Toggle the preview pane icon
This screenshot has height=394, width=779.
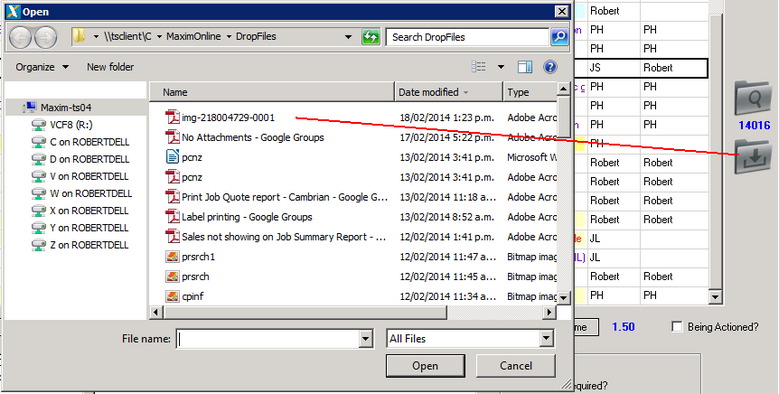pyautogui.click(x=525, y=67)
